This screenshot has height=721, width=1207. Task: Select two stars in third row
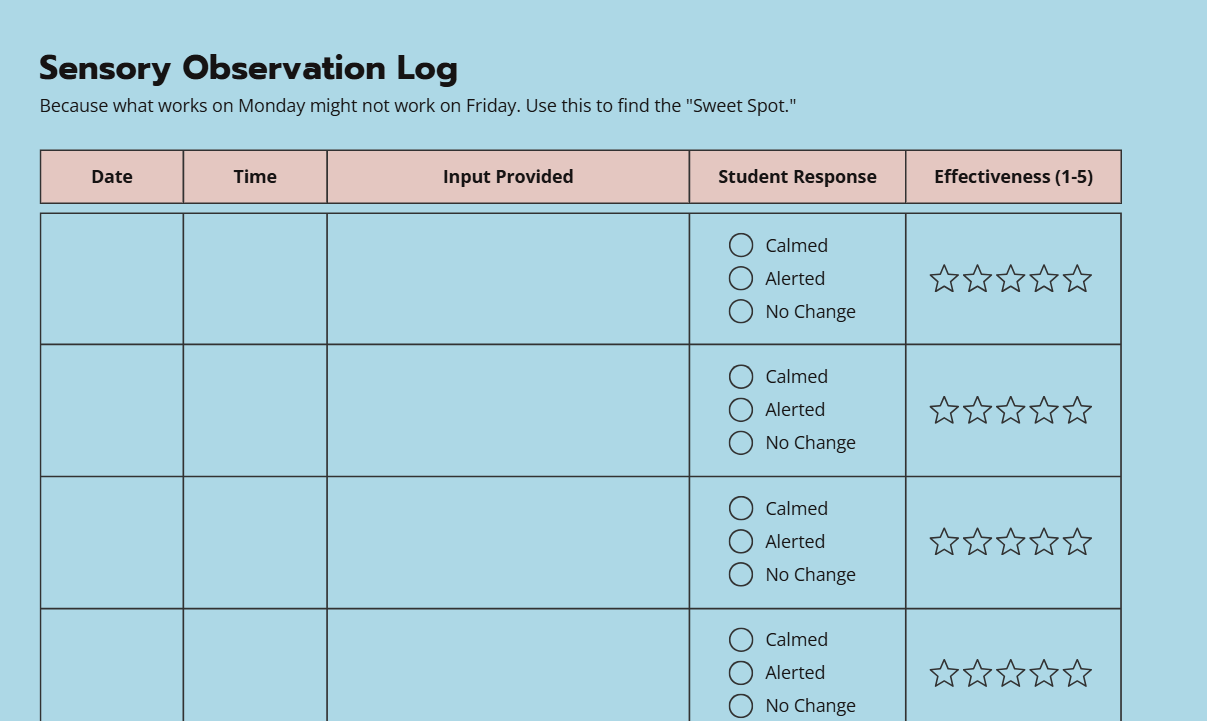pos(977,542)
